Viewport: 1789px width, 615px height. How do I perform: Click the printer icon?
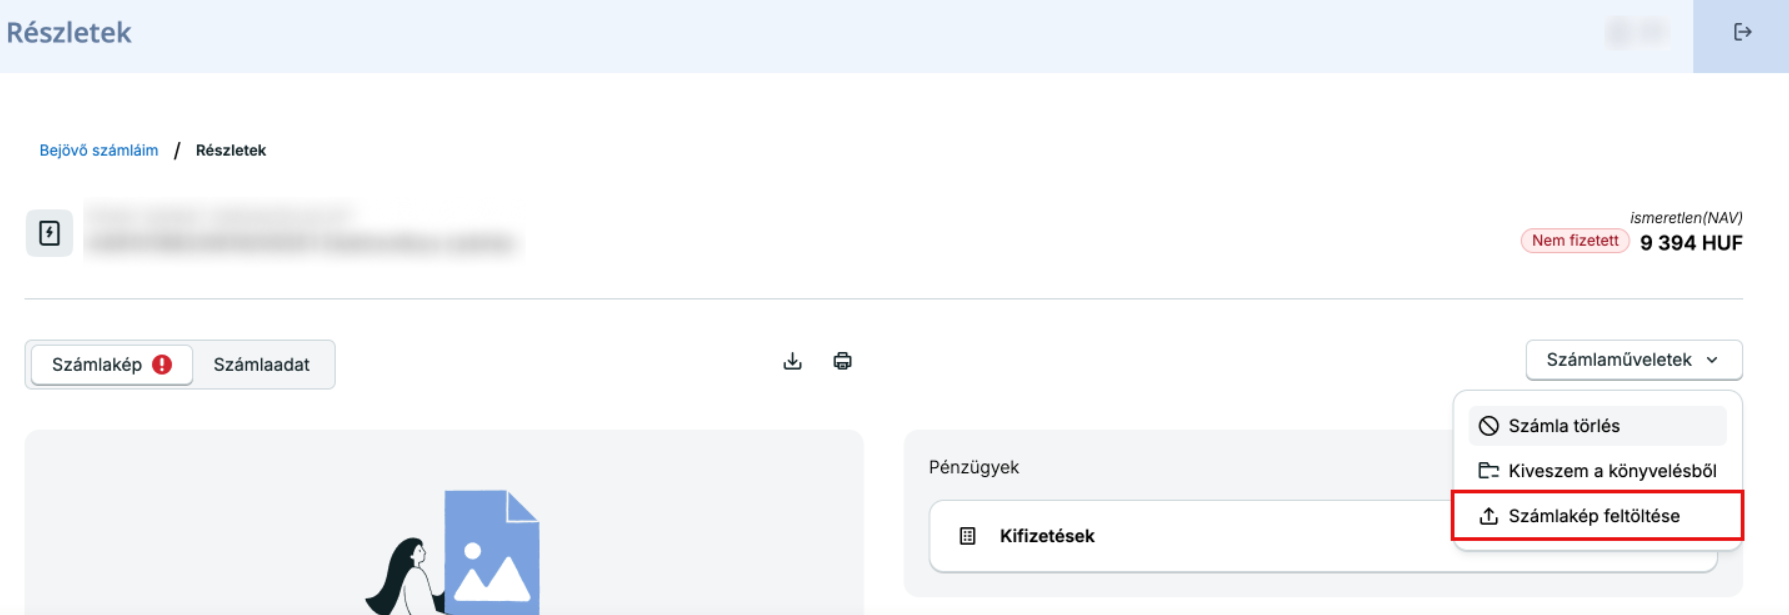(x=842, y=361)
